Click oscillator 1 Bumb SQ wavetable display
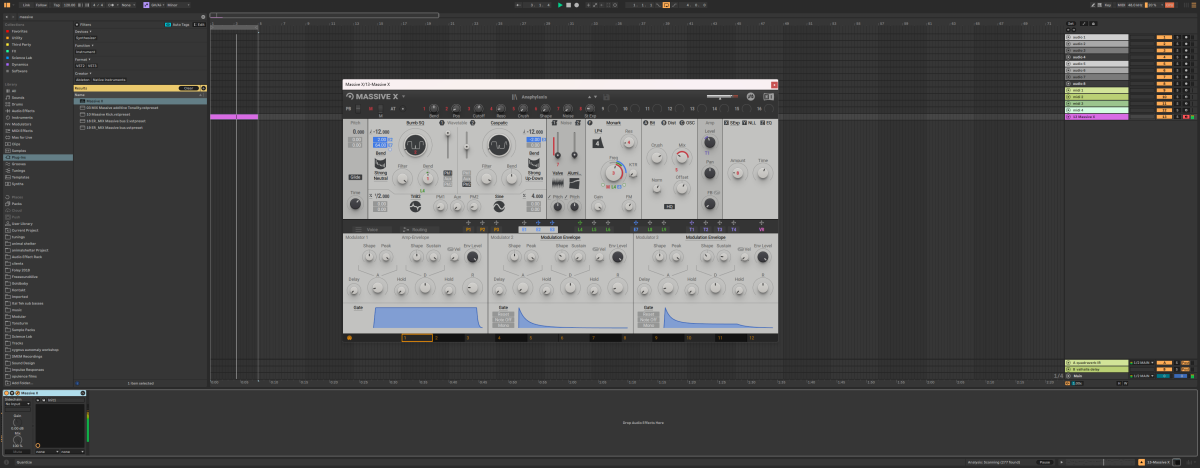The height and width of the screenshot is (468, 1200). (x=414, y=146)
